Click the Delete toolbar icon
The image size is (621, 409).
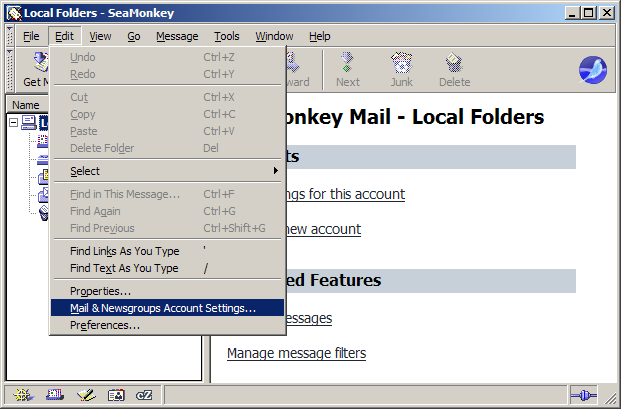point(454,68)
